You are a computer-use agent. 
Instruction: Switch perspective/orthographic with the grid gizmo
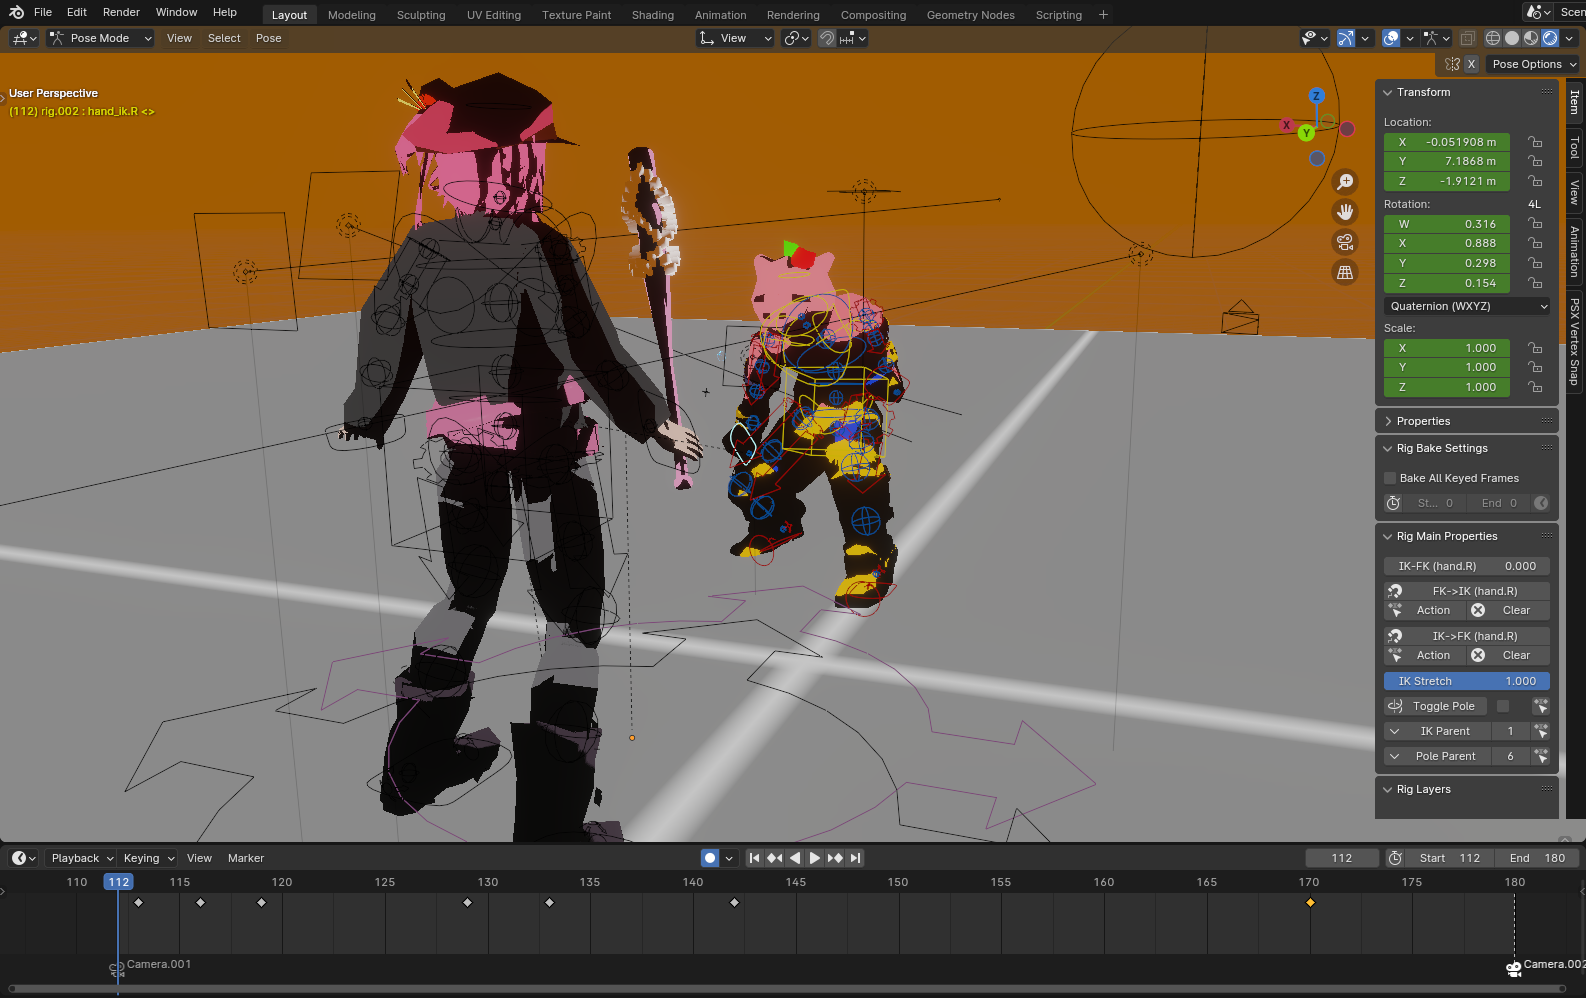(1345, 272)
